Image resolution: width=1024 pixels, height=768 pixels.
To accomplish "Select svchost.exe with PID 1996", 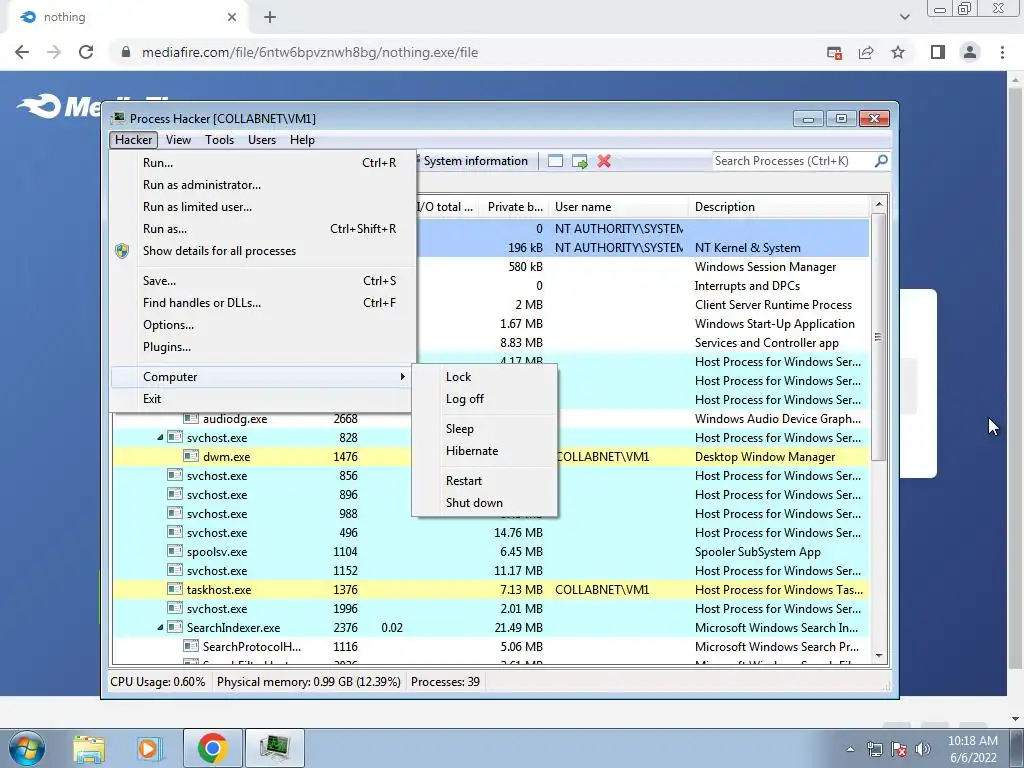I will pos(491,609).
